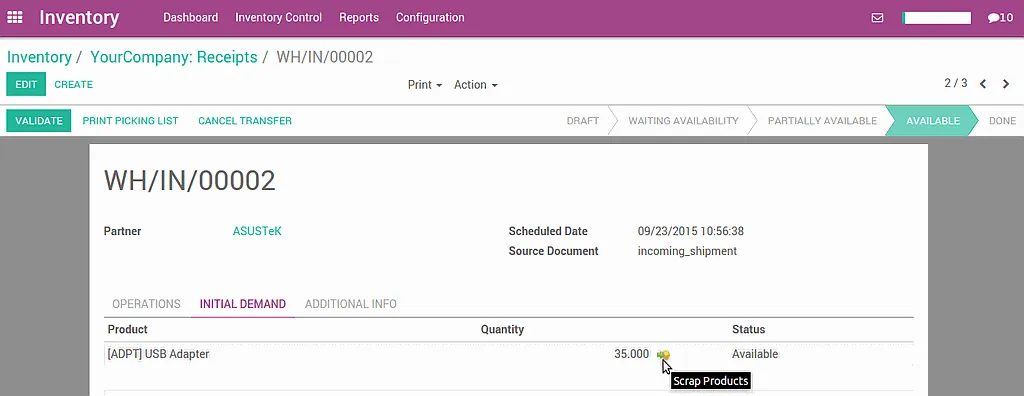Open the Configuration menu

pos(430,18)
